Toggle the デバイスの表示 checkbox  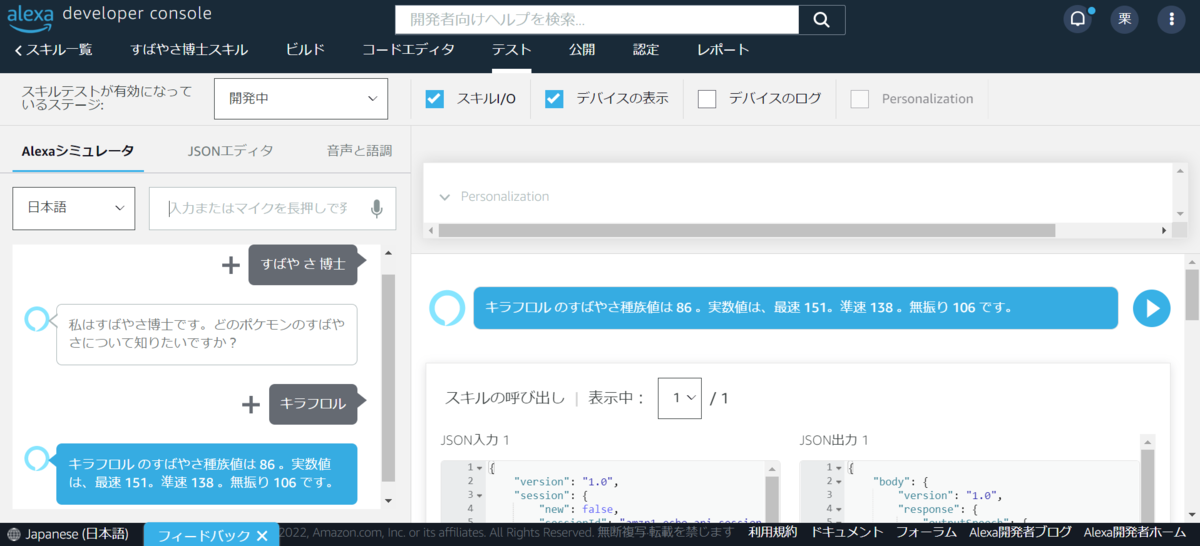pos(554,99)
